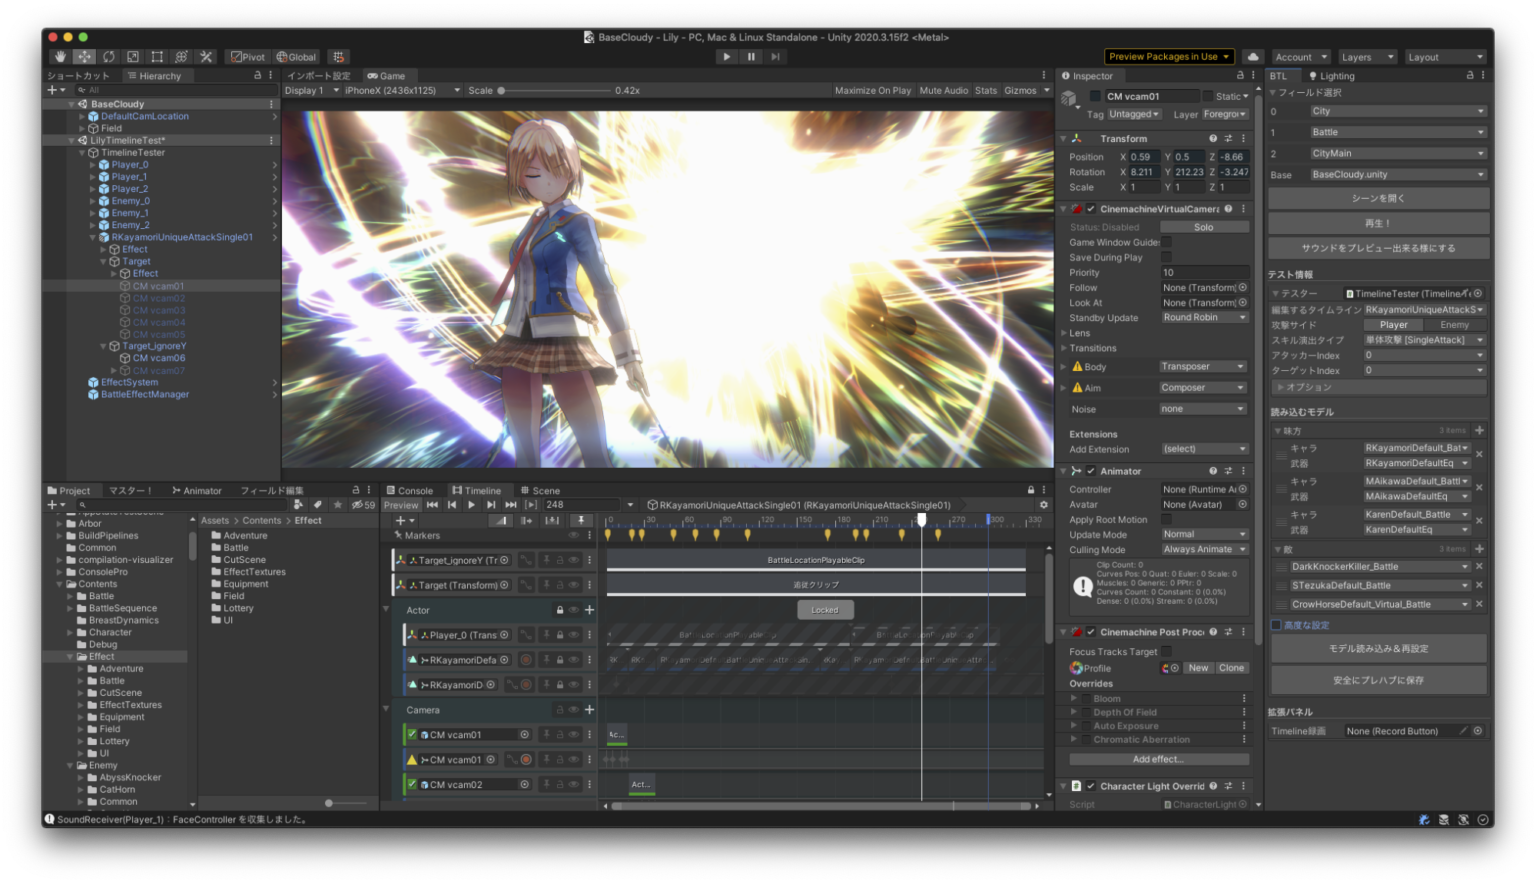Viewport: 1536px width, 884px height.
Task: Click the Transform component help icon
Action: tap(1213, 139)
